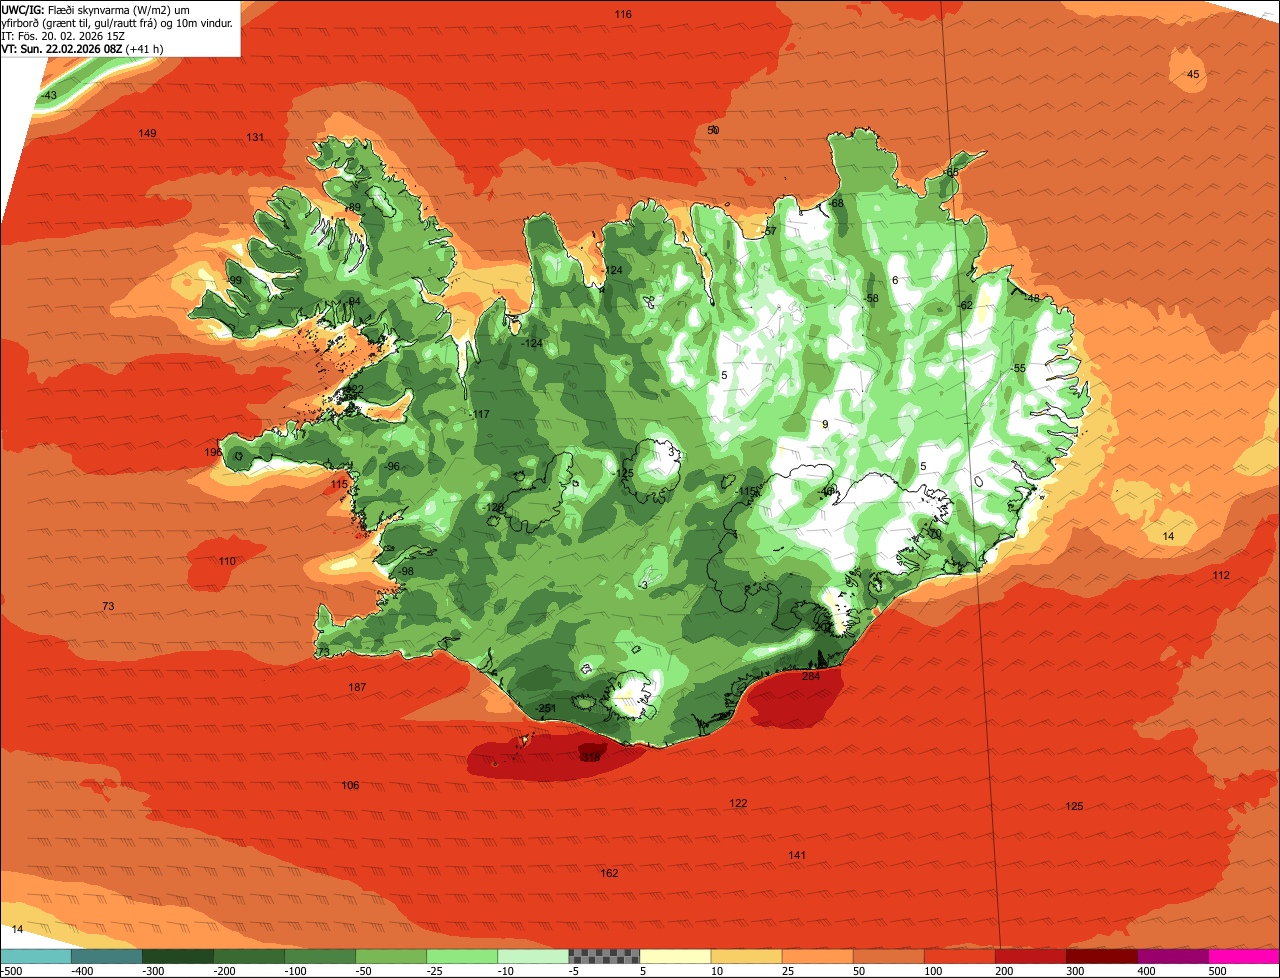Image resolution: width=1280 pixels, height=978 pixels.
Task: Click the flux value -57 on the map
Action: click(769, 231)
